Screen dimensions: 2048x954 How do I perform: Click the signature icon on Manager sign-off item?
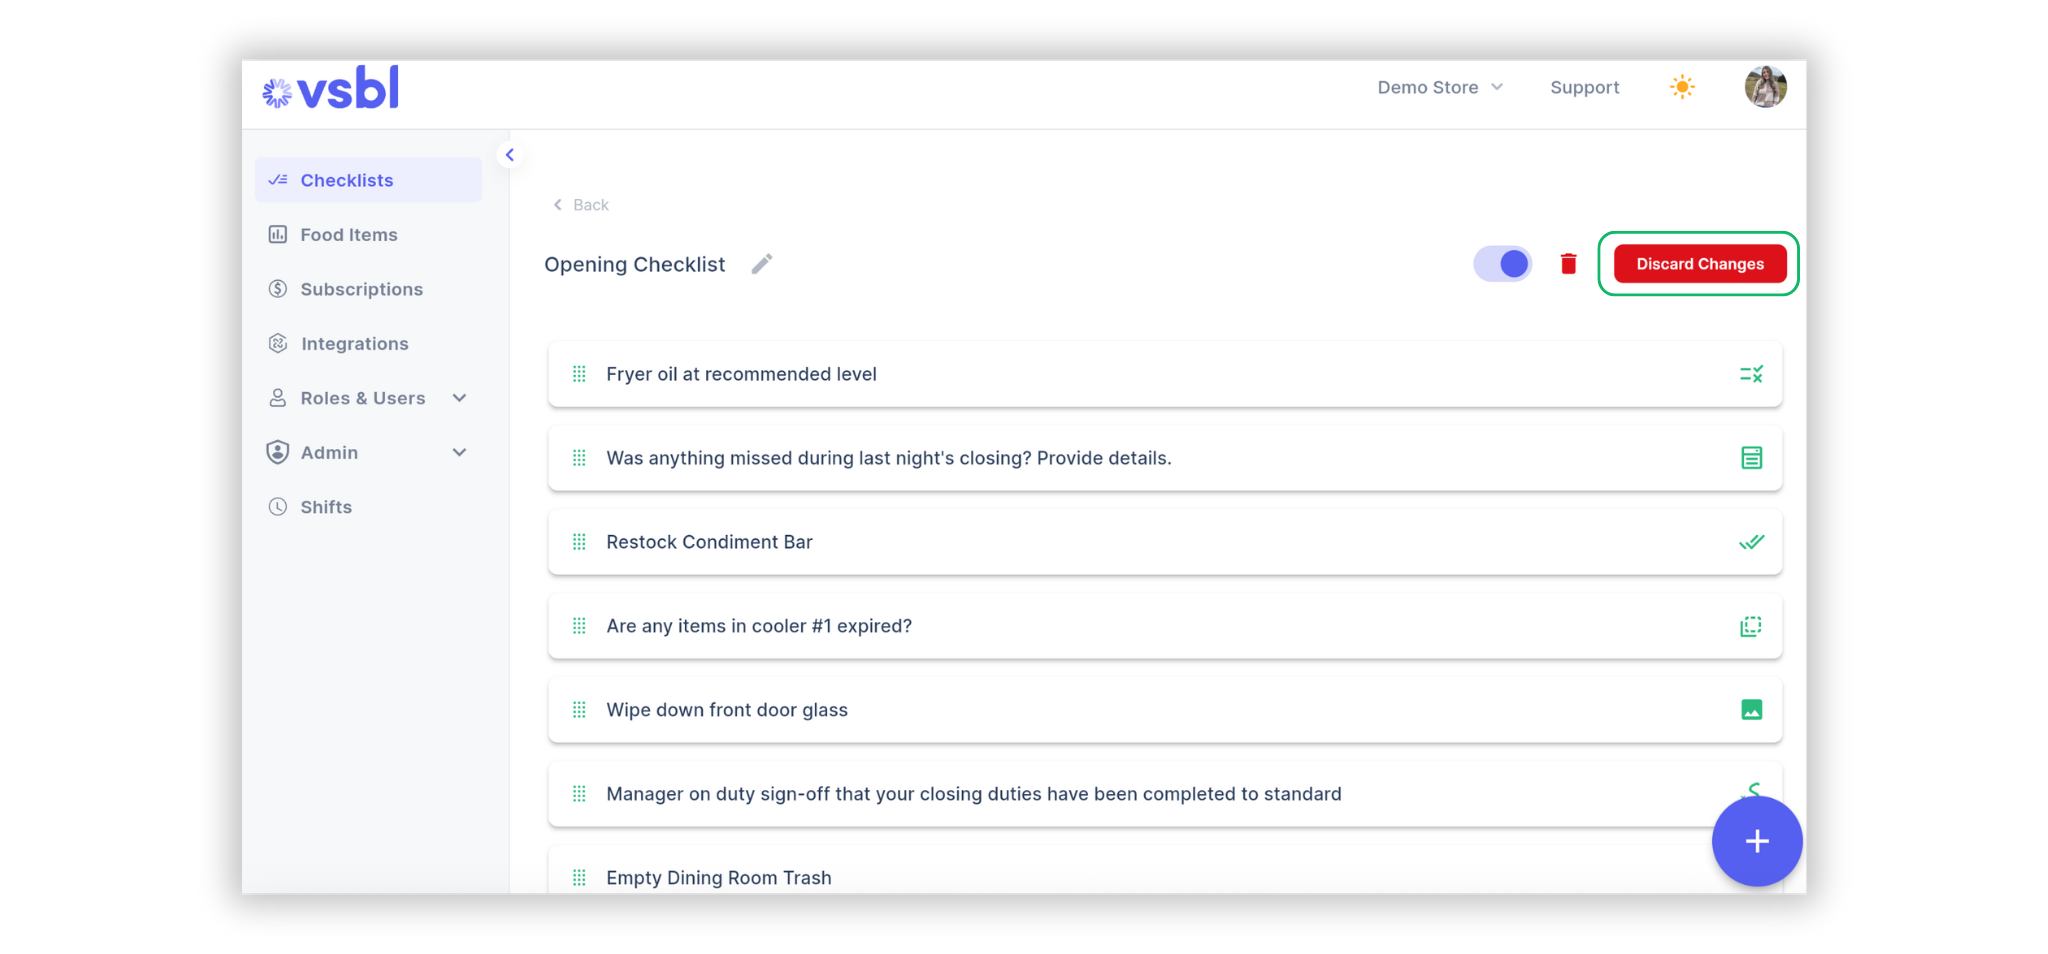[1753, 790]
